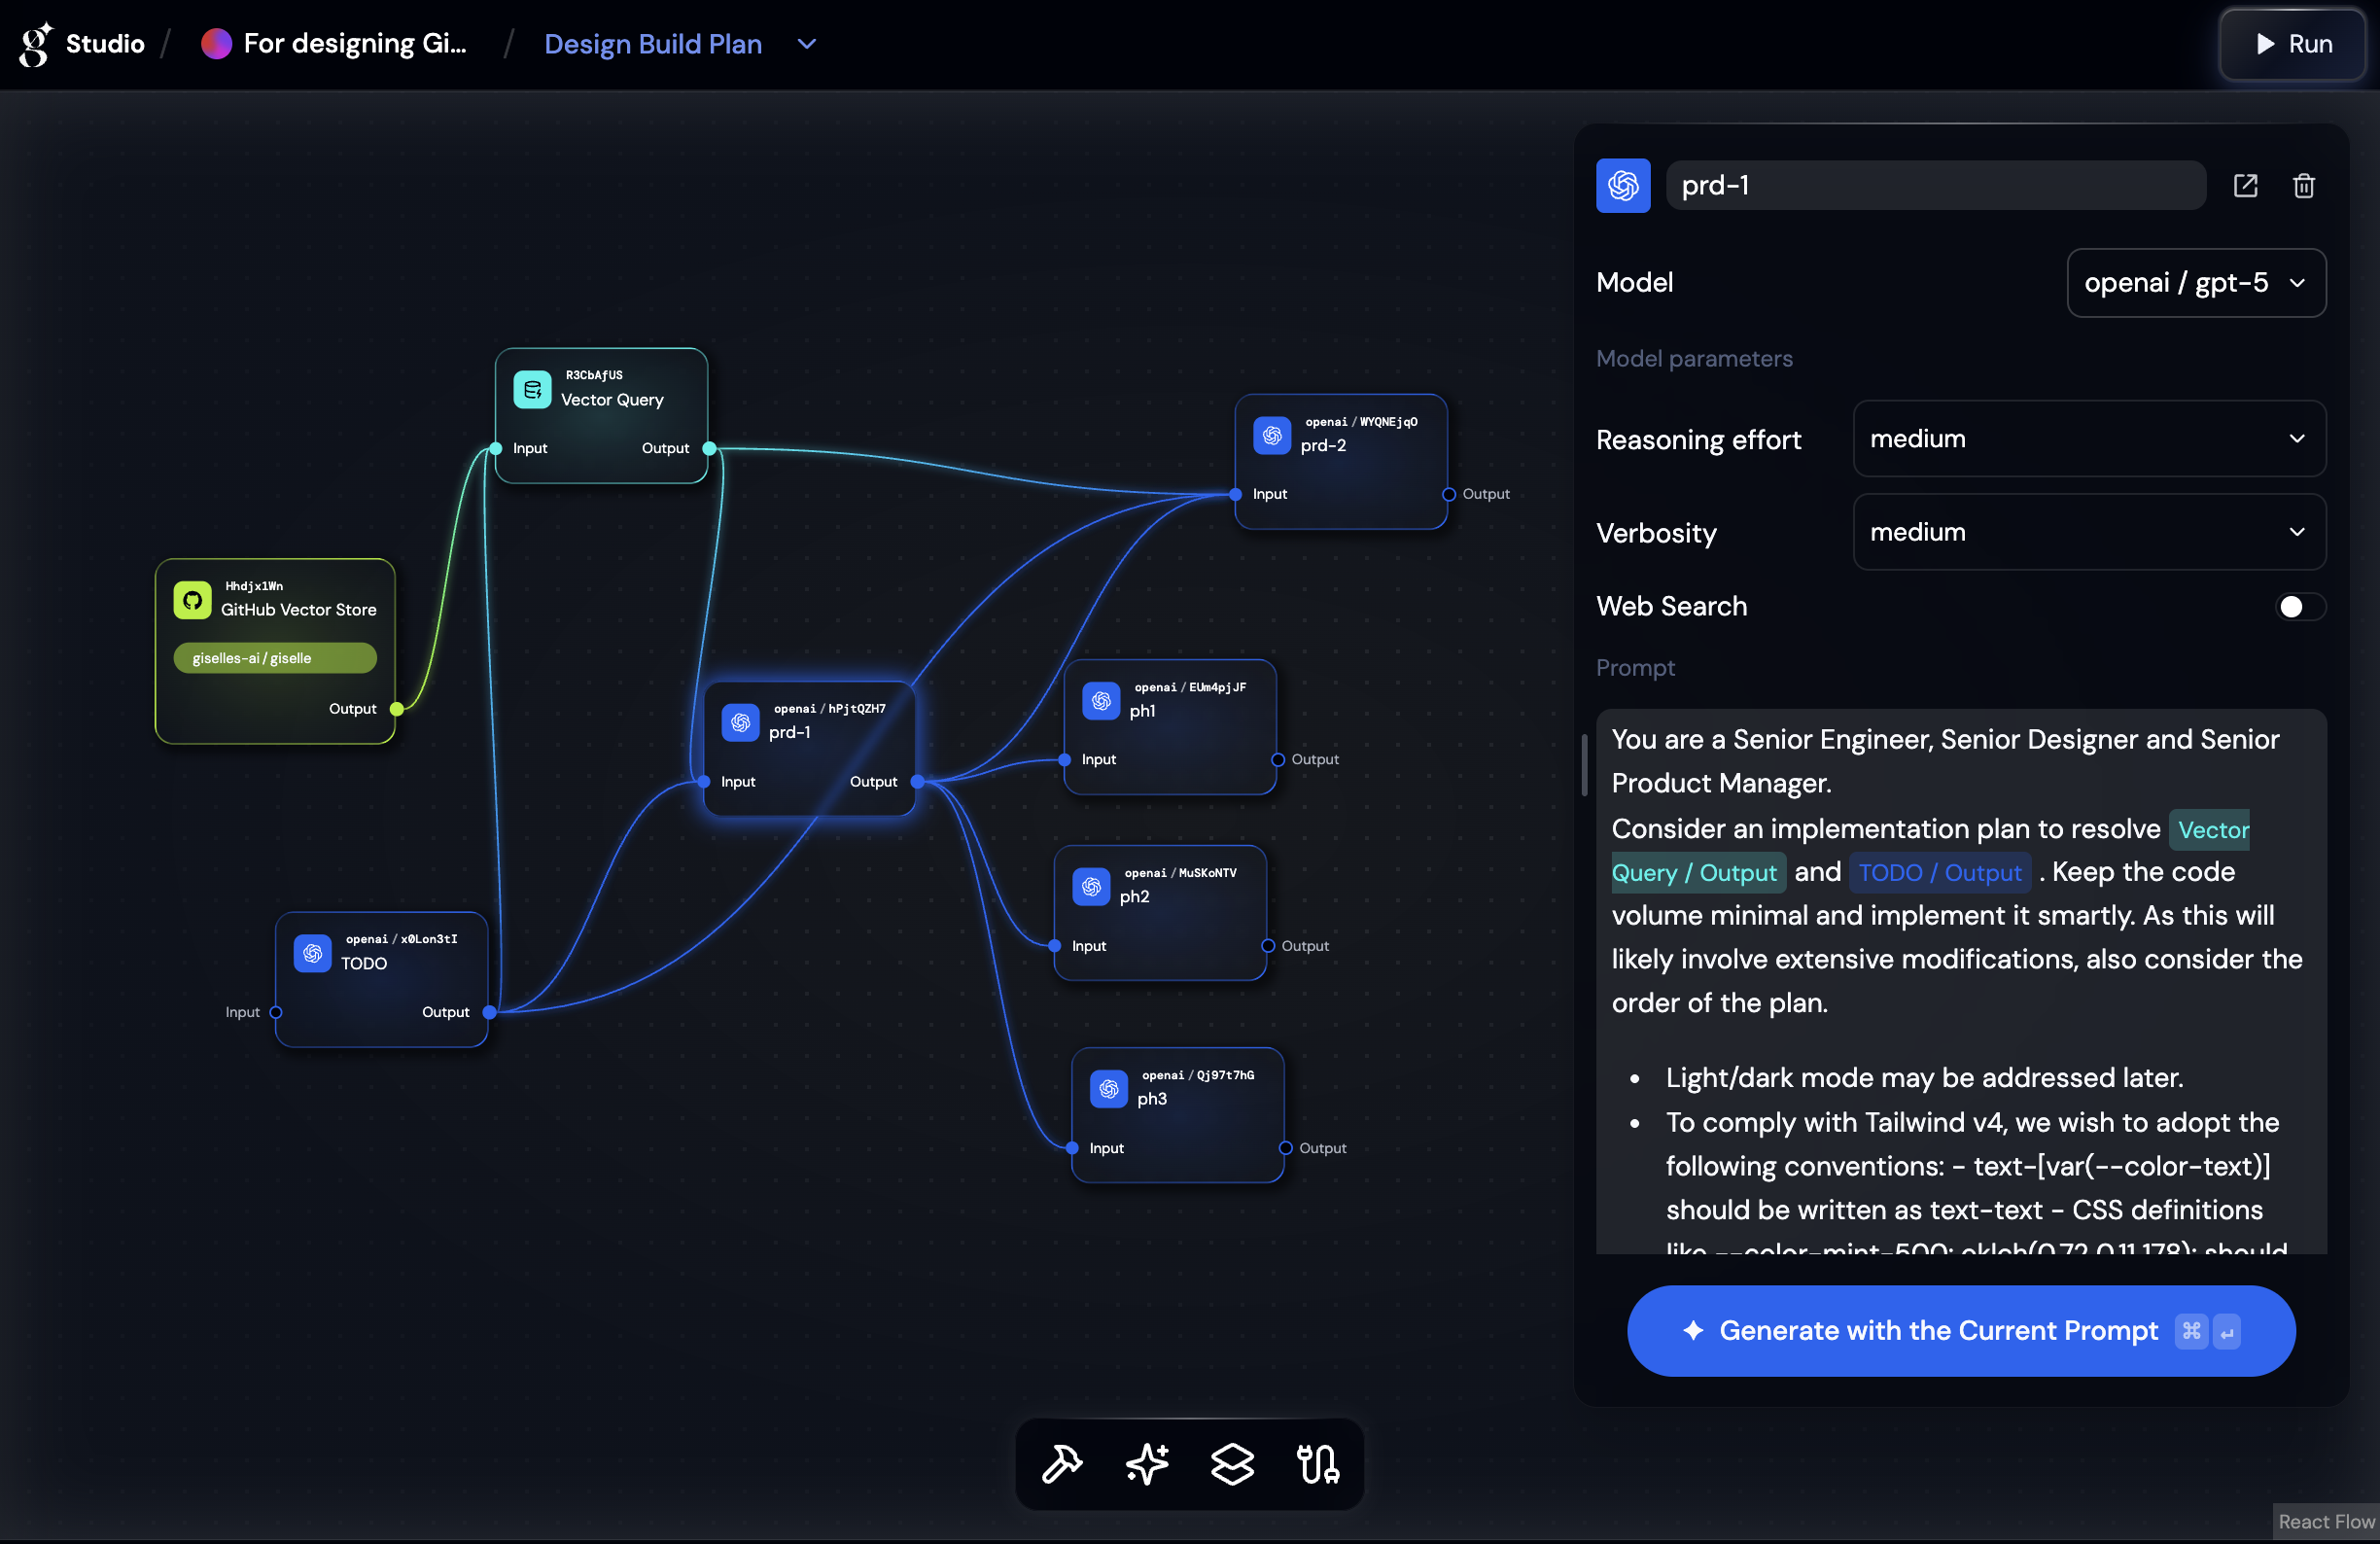Click the plug connections icon in the bottom toolbar
Screen dimensions: 2380x1544
point(1318,1464)
